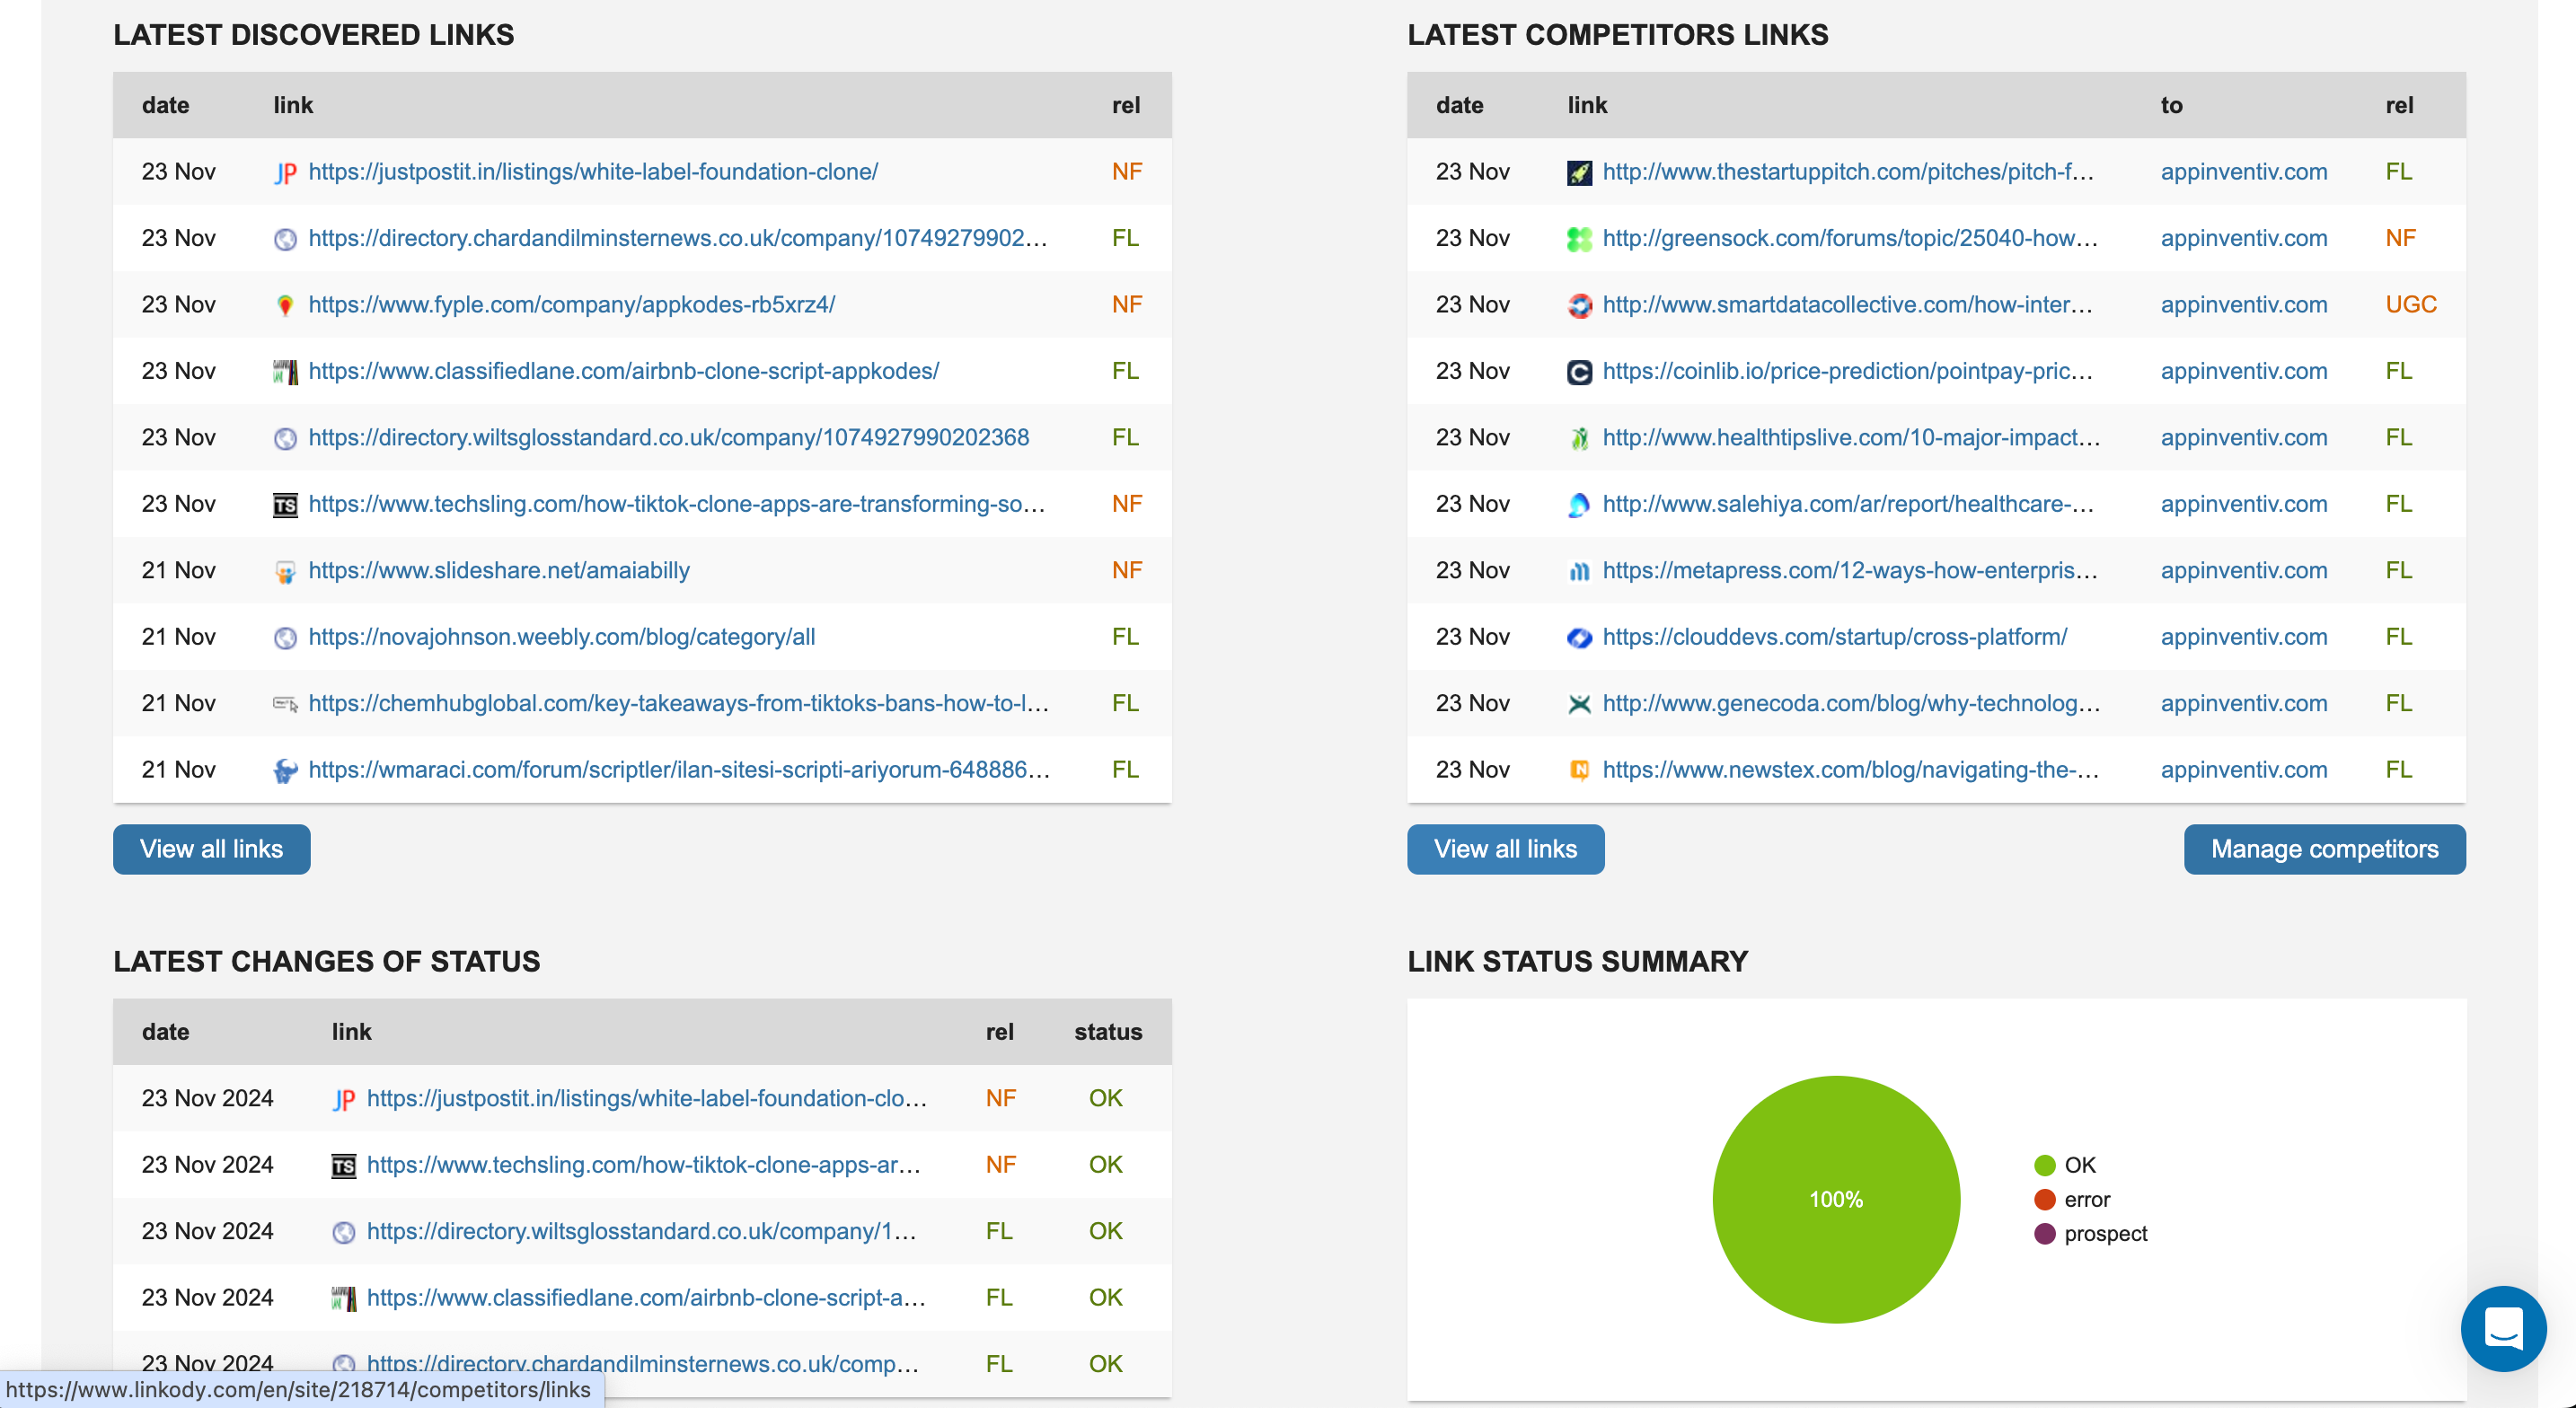Screen dimensions: 2576x1408
Task: Click the green 100% pie chart
Action: tap(1836, 1200)
